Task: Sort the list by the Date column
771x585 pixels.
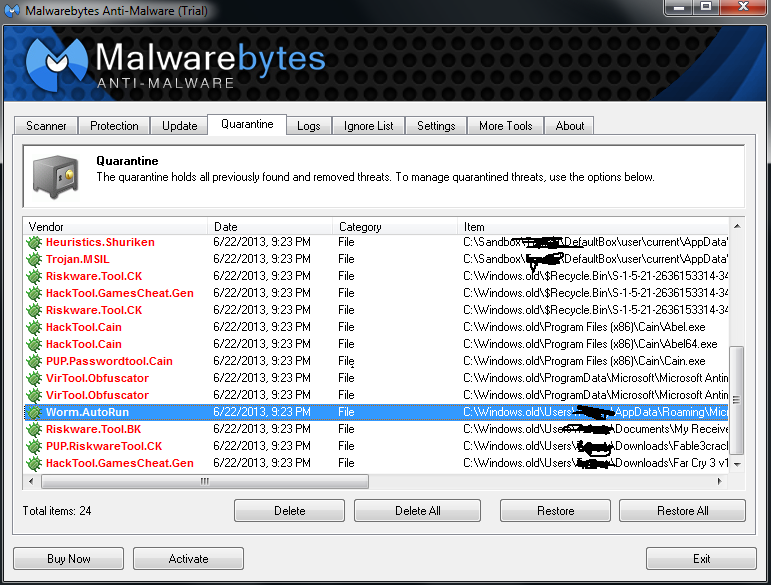Action: (x=270, y=227)
